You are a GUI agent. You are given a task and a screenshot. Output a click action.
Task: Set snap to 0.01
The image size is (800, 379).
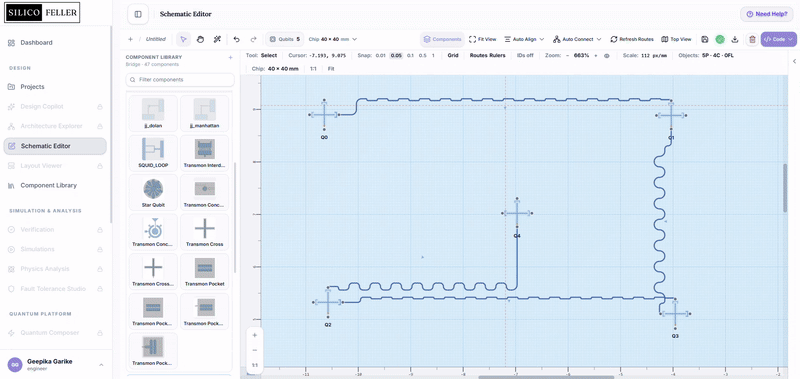tap(381, 56)
